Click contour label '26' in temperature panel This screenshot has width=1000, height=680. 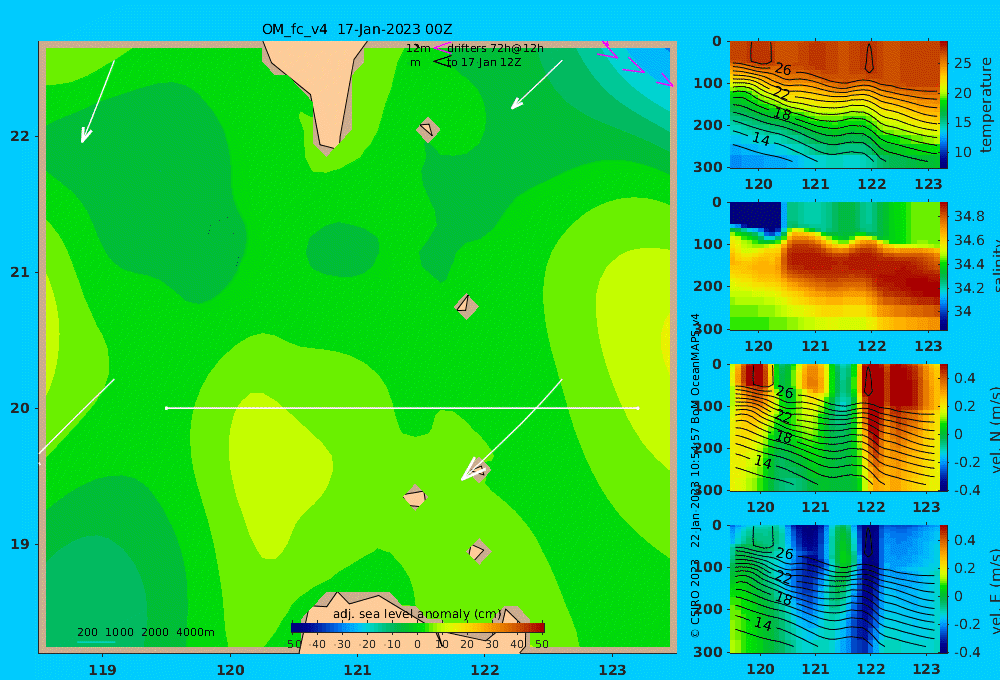pyautogui.click(x=783, y=69)
